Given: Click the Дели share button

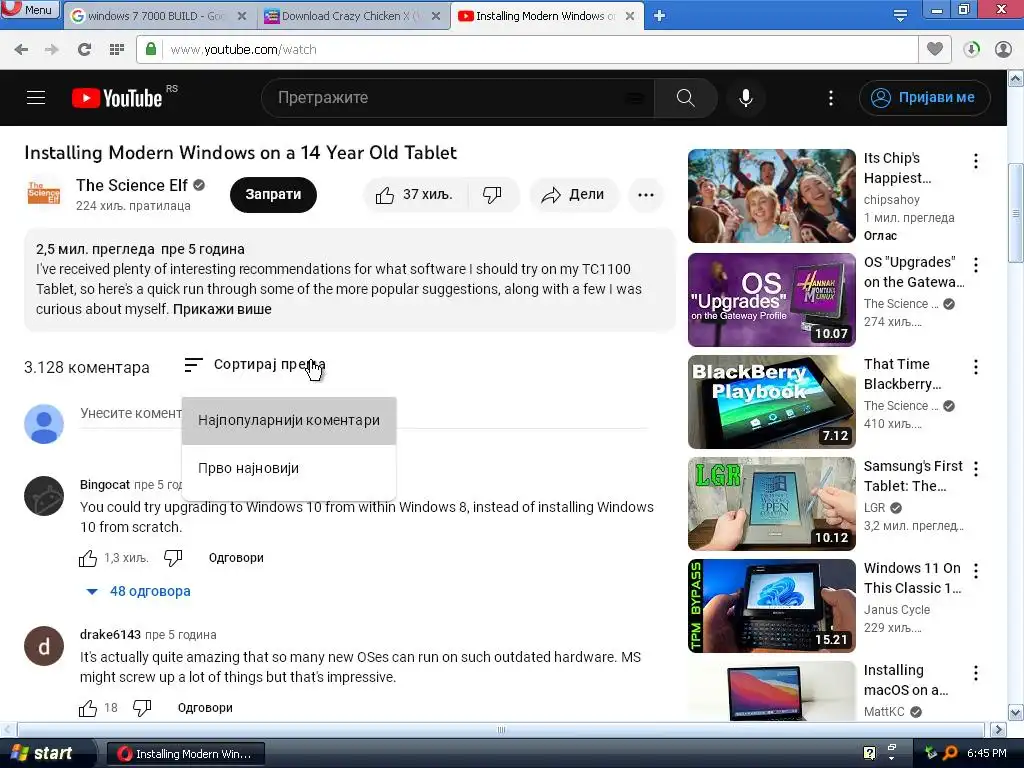Looking at the screenshot, I should click(573, 195).
